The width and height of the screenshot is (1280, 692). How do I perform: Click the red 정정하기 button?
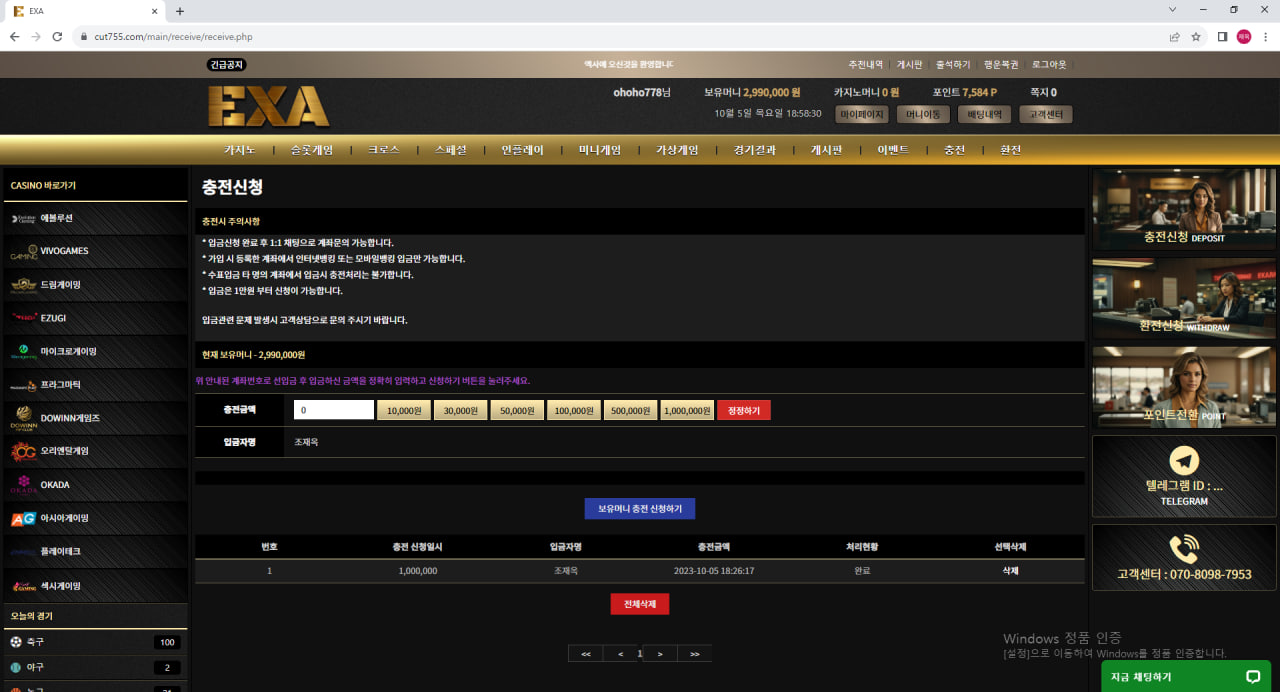pos(744,410)
